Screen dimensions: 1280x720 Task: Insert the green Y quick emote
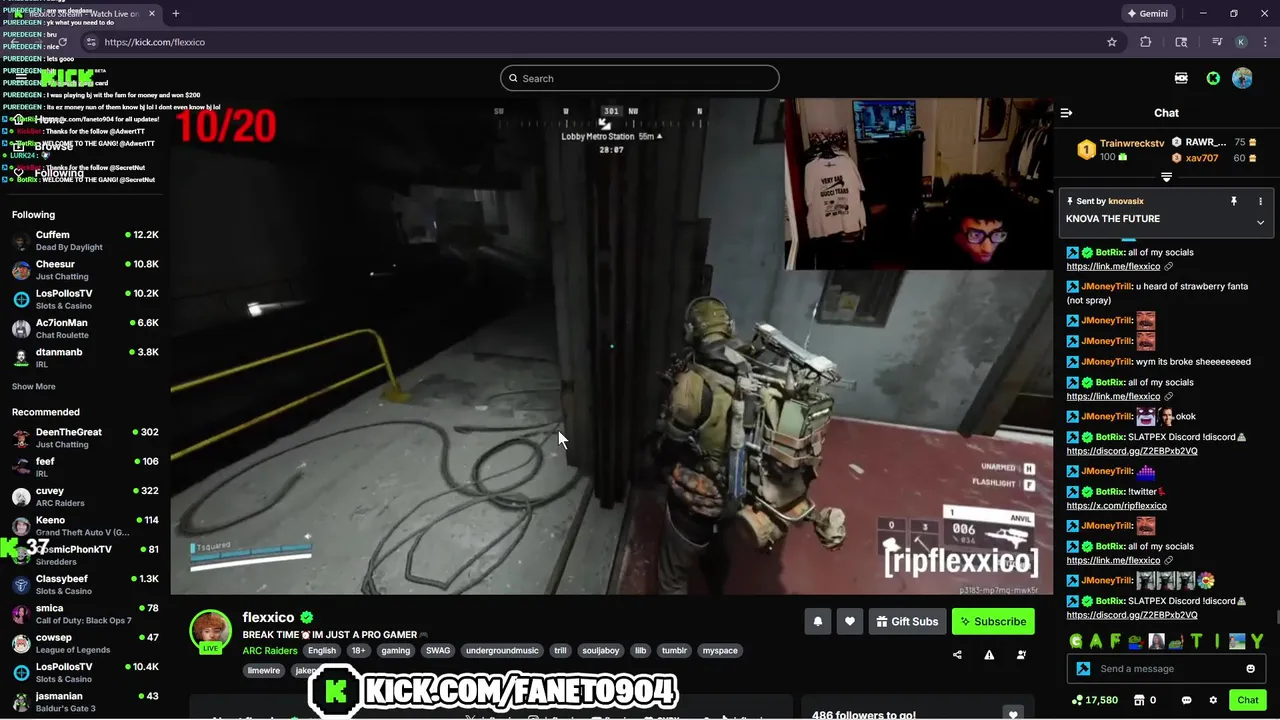click(1257, 641)
